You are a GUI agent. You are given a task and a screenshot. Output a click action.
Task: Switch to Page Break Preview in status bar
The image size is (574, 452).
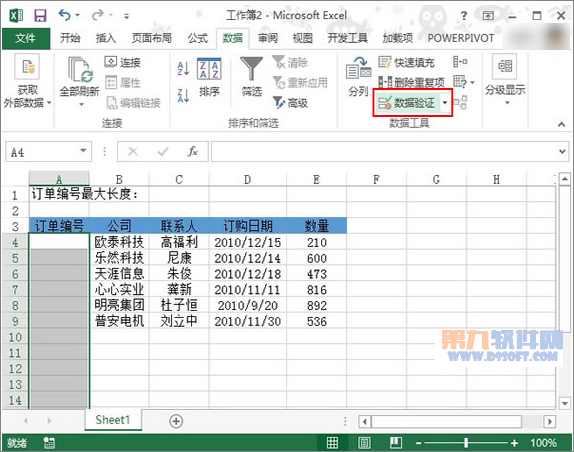(396, 443)
